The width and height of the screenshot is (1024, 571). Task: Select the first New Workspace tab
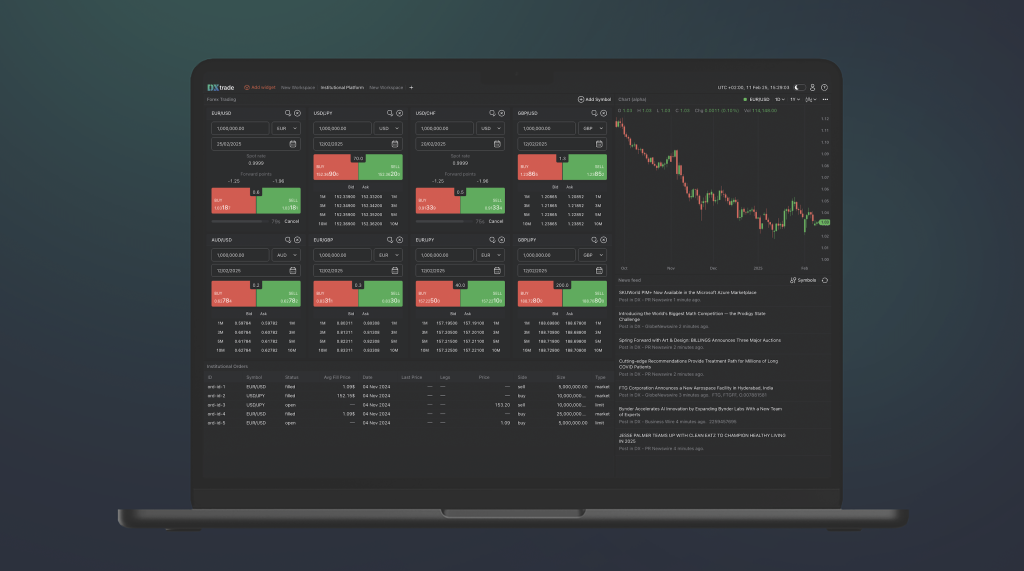[x=298, y=88]
